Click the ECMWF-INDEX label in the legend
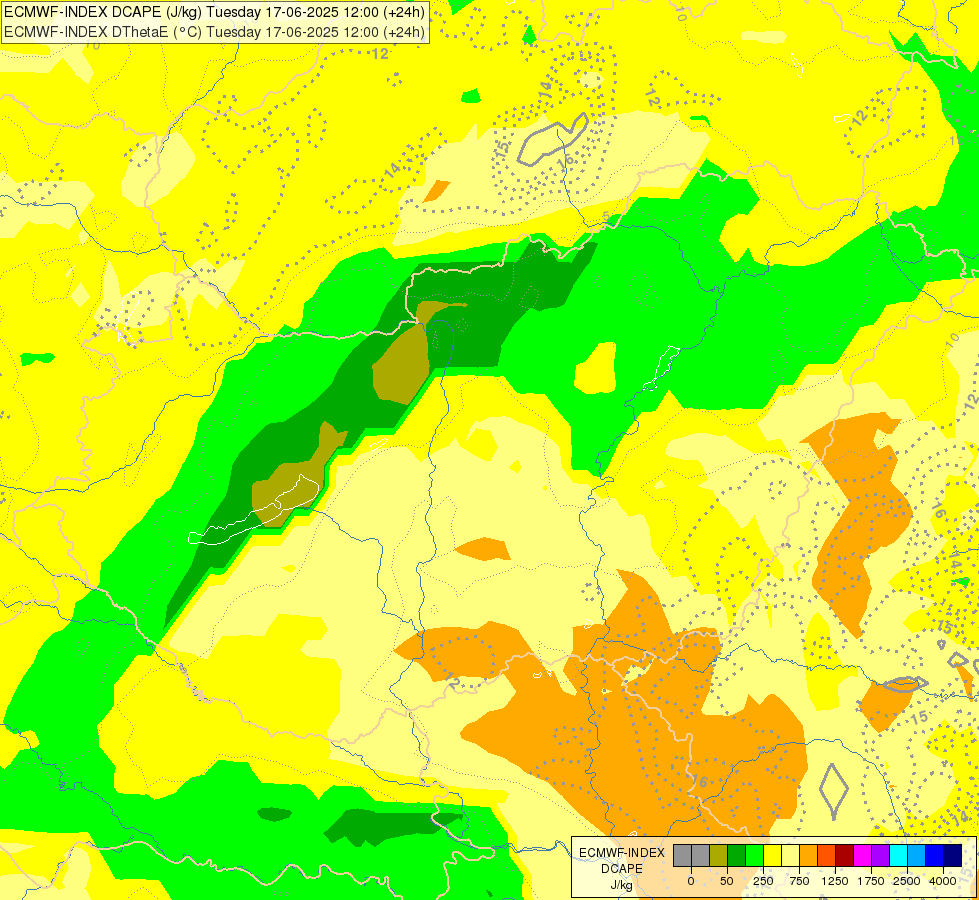 [622, 853]
